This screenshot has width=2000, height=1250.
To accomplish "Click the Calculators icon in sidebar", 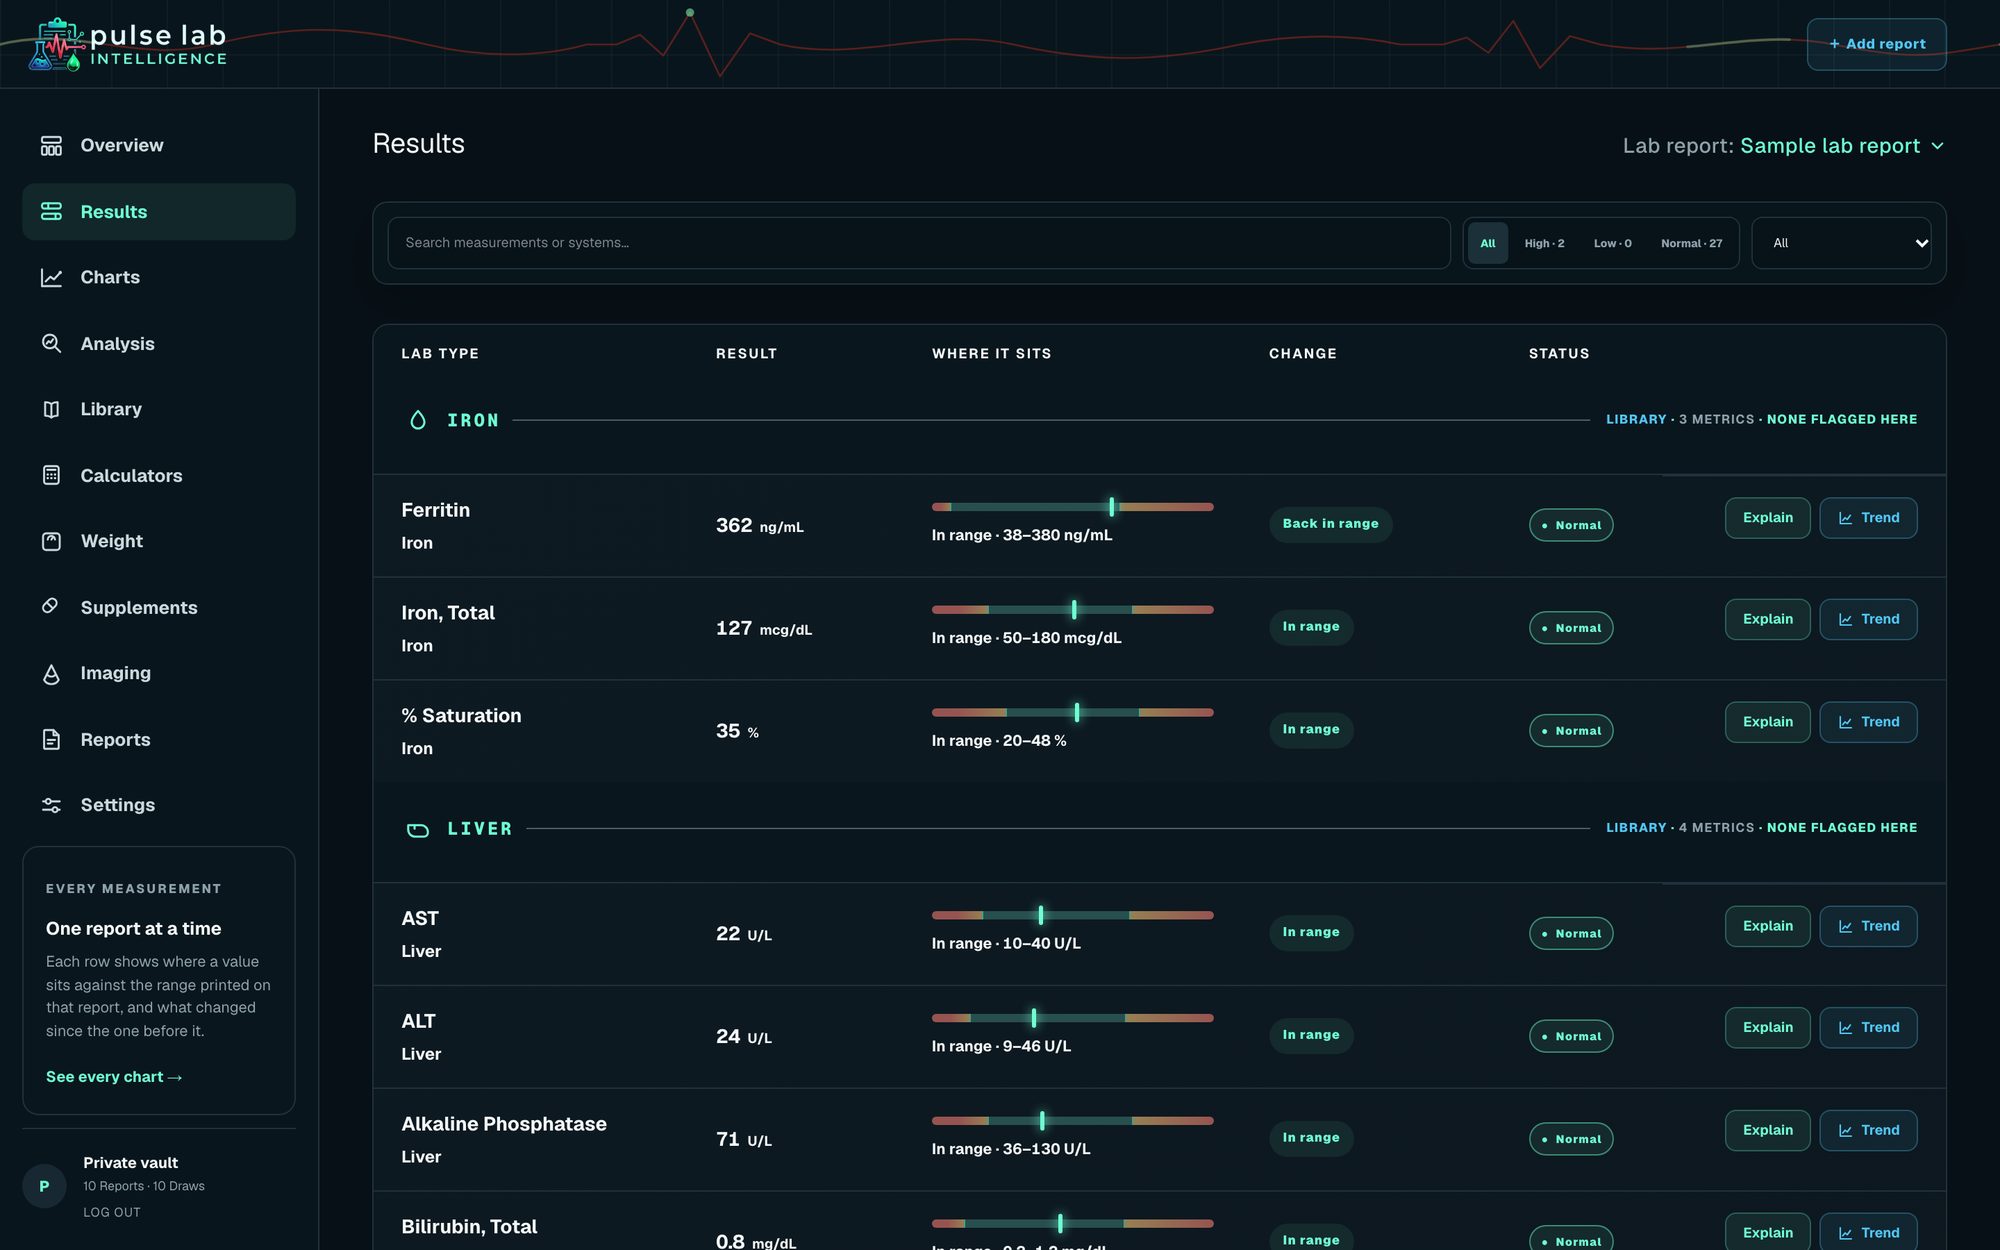I will click(x=51, y=476).
